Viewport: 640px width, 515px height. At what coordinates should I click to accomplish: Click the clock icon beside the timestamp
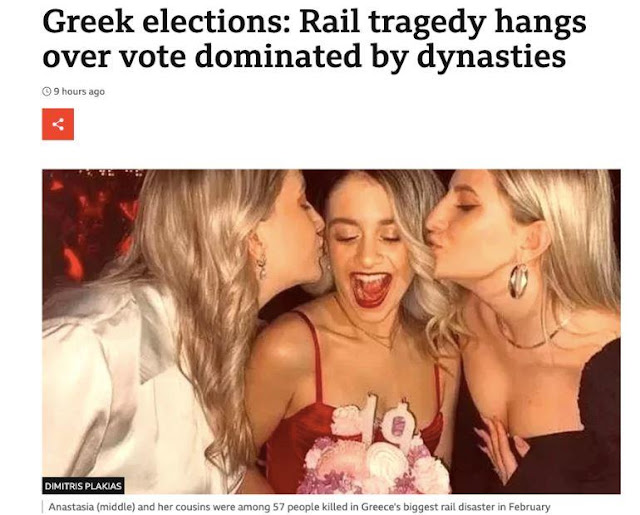[x=47, y=91]
